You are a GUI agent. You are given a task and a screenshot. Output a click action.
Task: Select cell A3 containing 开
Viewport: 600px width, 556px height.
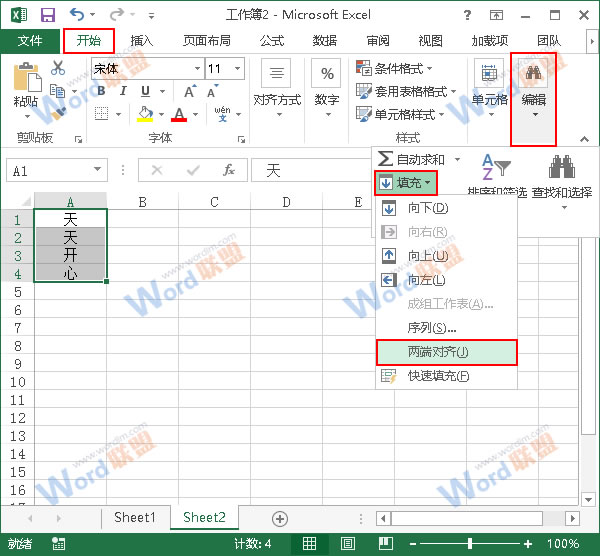(70, 255)
